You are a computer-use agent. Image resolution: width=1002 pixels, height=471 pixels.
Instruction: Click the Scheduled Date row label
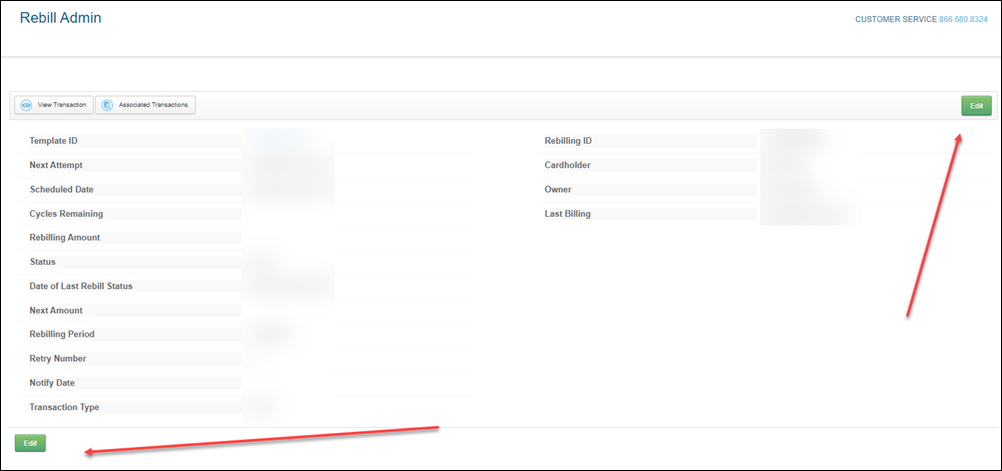(x=62, y=189)
